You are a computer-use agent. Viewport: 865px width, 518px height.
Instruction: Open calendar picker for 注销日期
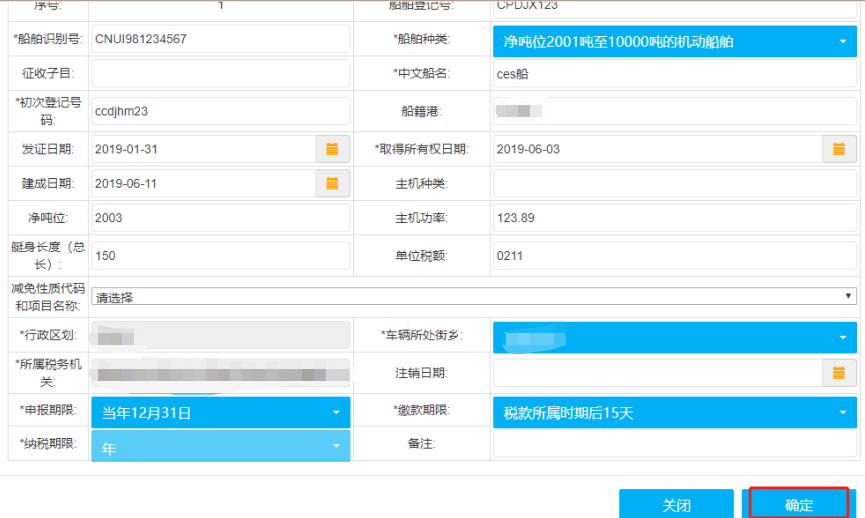pyautogui.click(x=839, y=373)
